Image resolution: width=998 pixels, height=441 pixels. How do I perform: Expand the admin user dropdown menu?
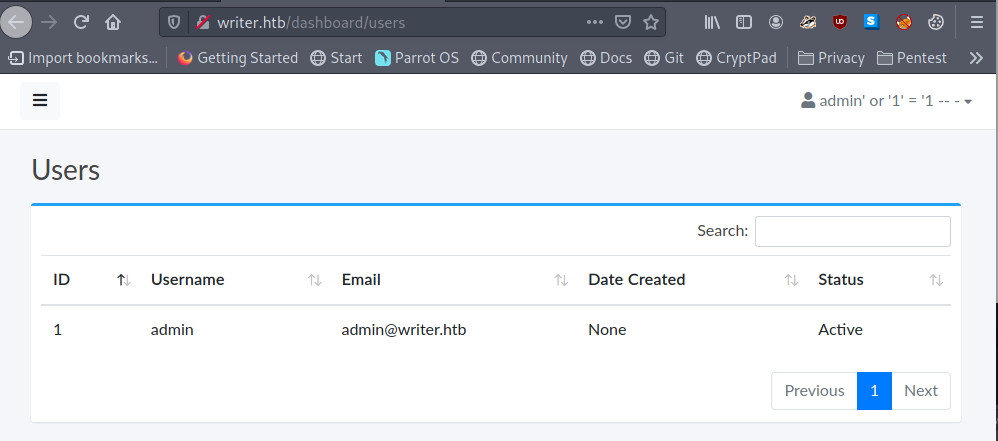pyautogui.click(x=887, y=101)
